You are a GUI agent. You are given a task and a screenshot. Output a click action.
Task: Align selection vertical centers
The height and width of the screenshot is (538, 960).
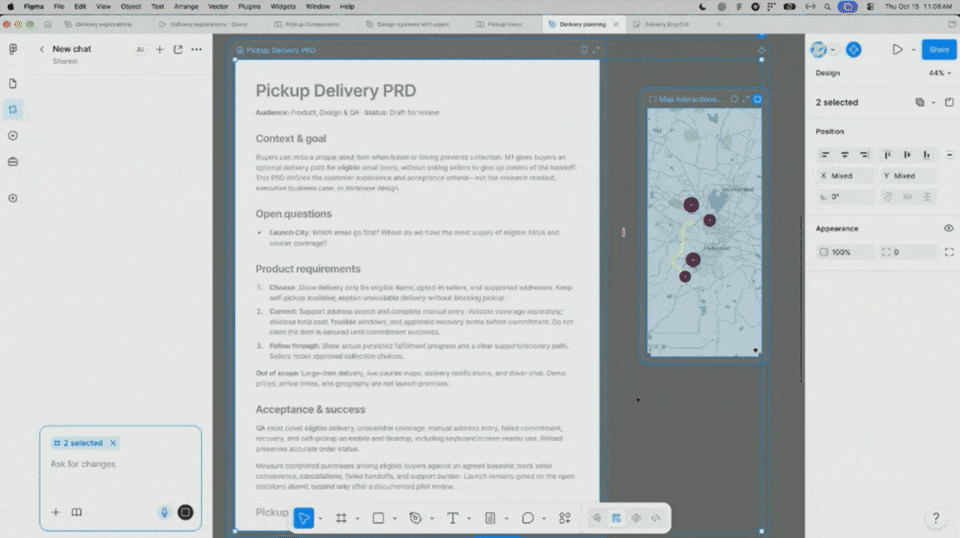907,155
